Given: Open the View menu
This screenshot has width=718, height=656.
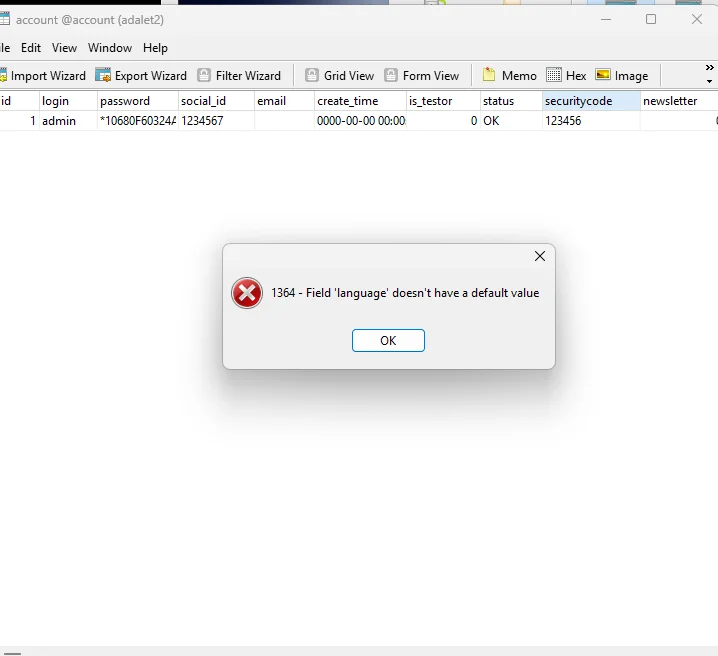Looking at the screenshot, I should [64, 48].
